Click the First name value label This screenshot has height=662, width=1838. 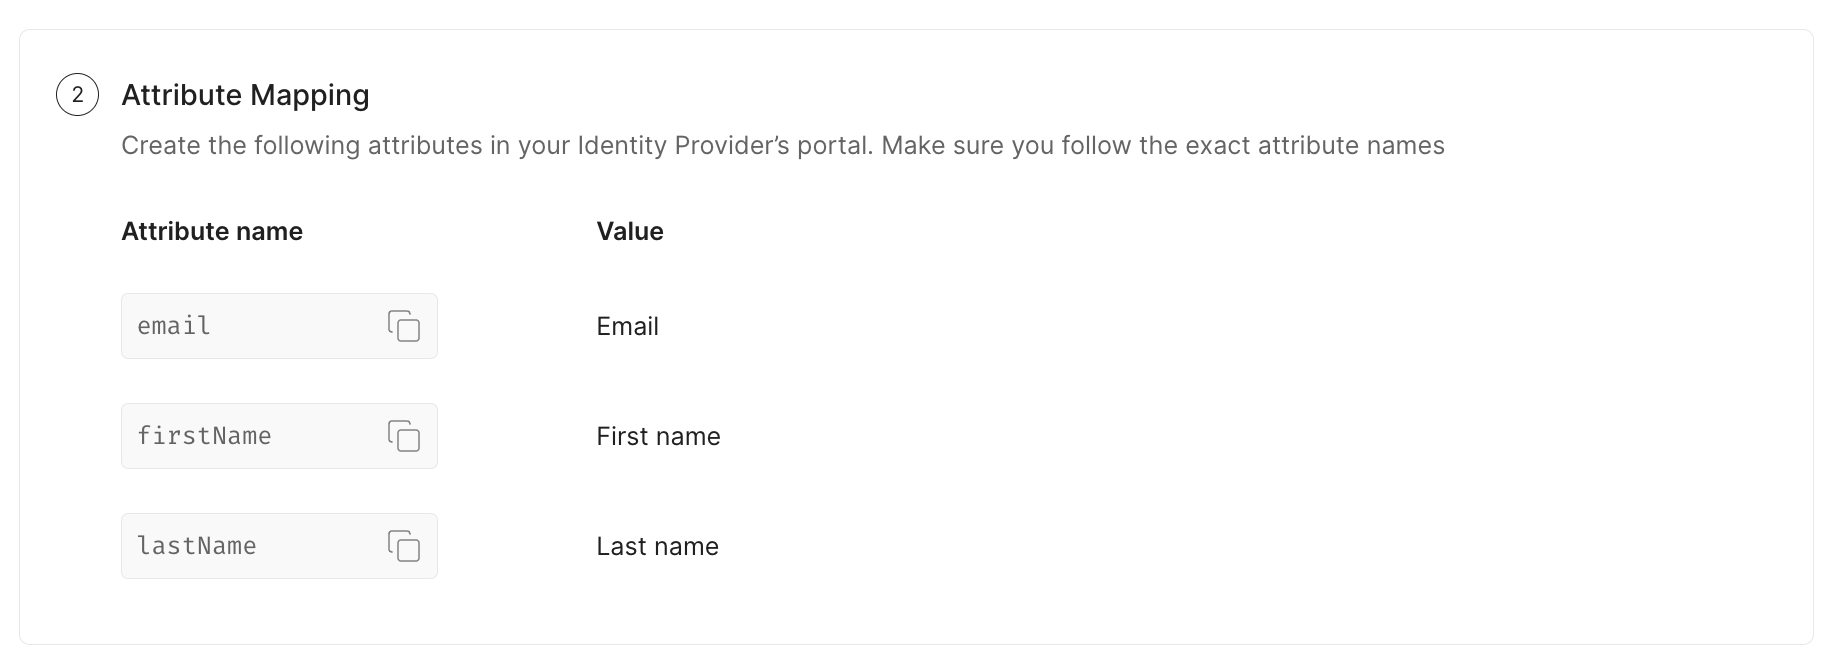click(657, 436)
